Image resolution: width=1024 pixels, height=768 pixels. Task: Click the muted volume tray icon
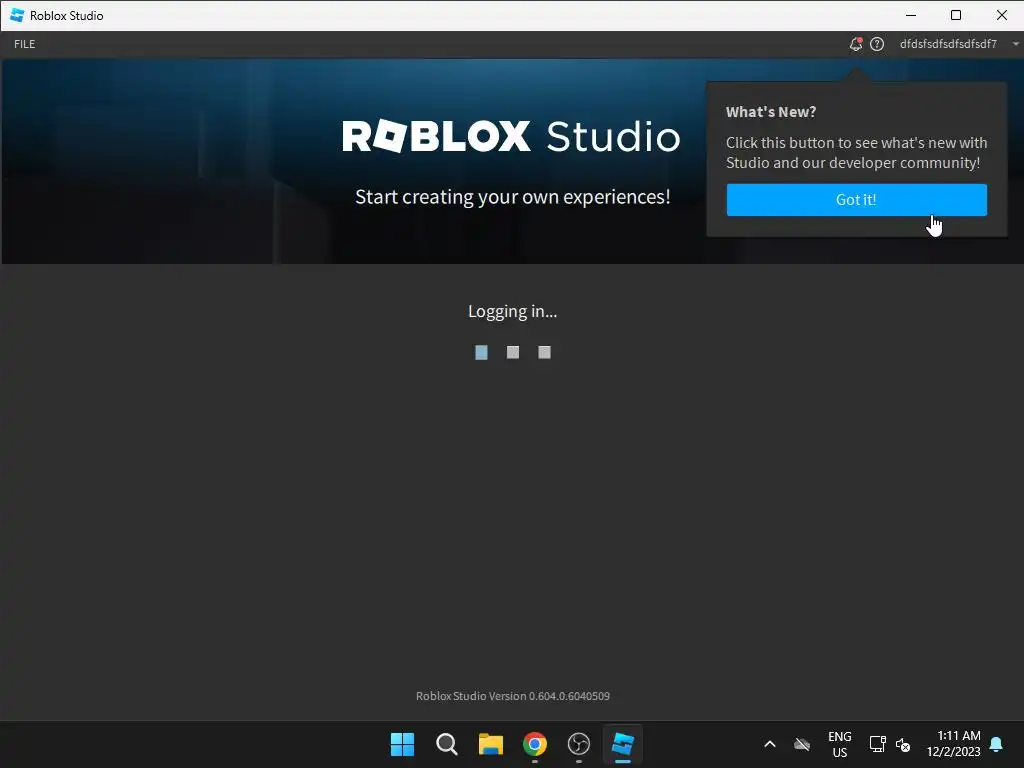pyautogui.click(x=903, y=744)
